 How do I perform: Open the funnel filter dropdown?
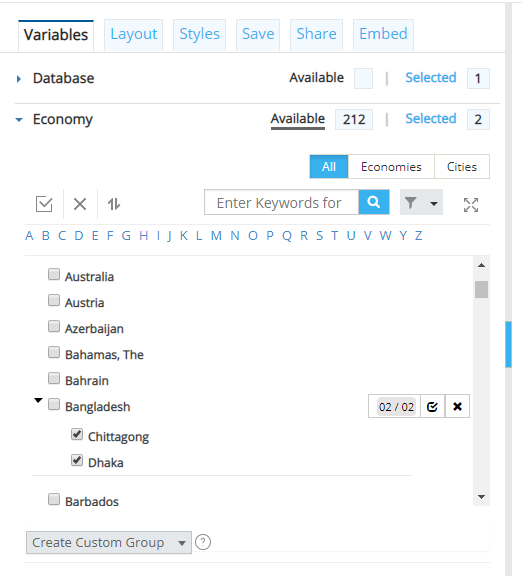(421, 202)
